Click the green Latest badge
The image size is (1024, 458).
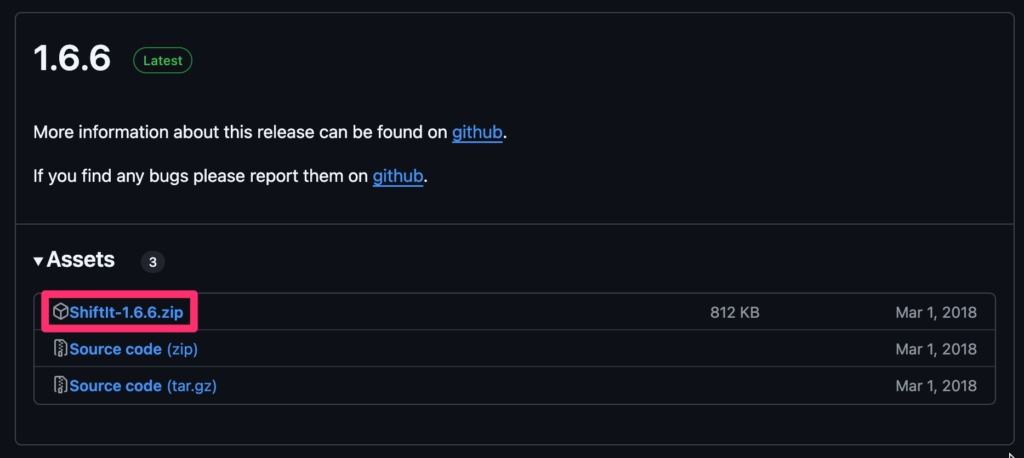pos(162,61)
